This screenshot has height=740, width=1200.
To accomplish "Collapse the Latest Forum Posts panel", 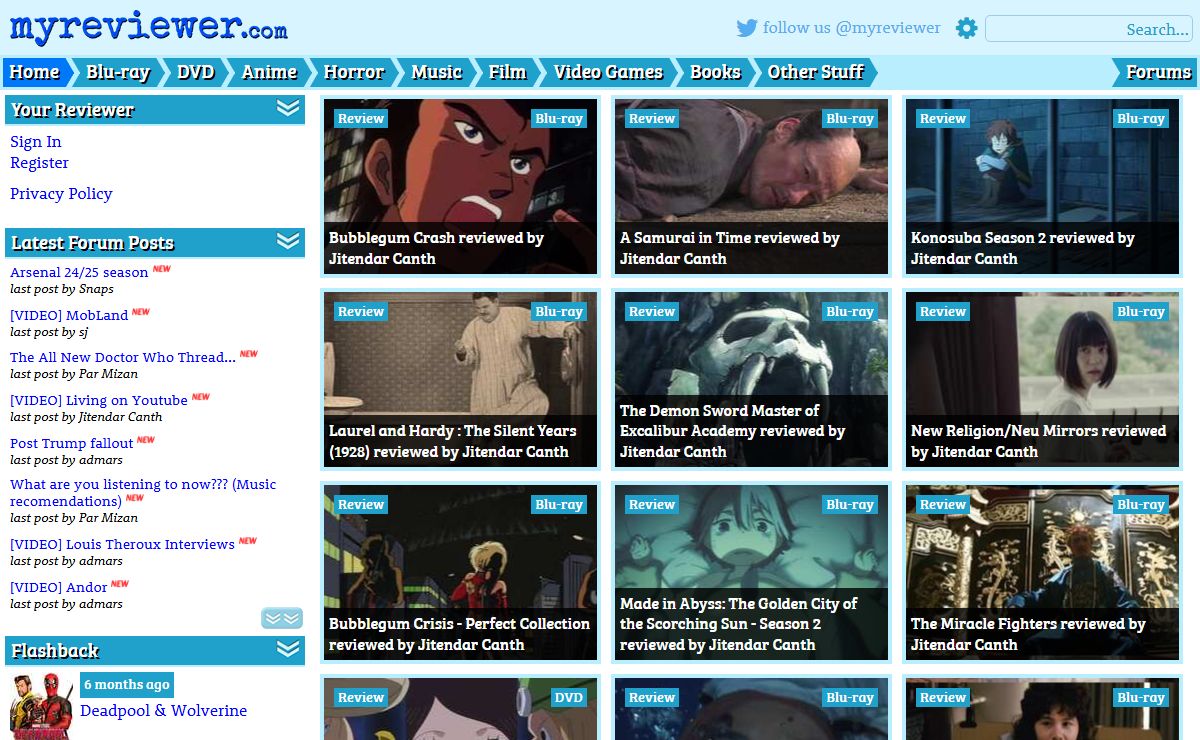I will pos(288,241).
